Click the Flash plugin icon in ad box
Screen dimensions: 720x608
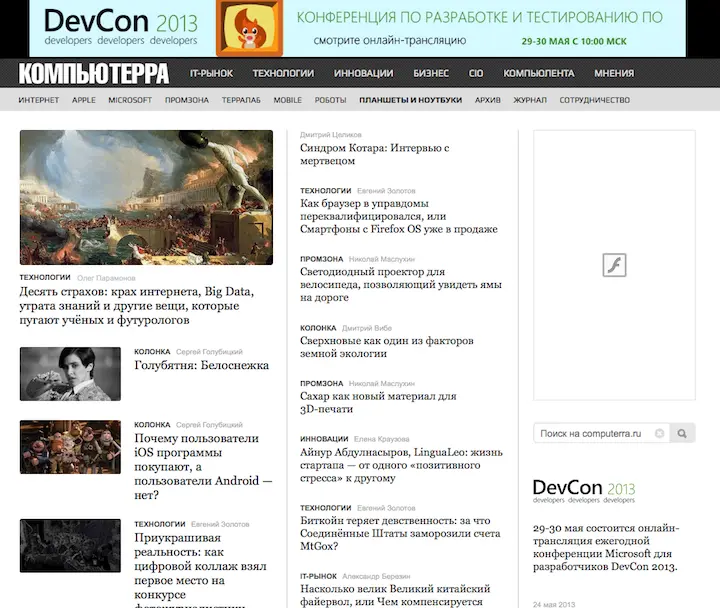(x=614, y=265)
